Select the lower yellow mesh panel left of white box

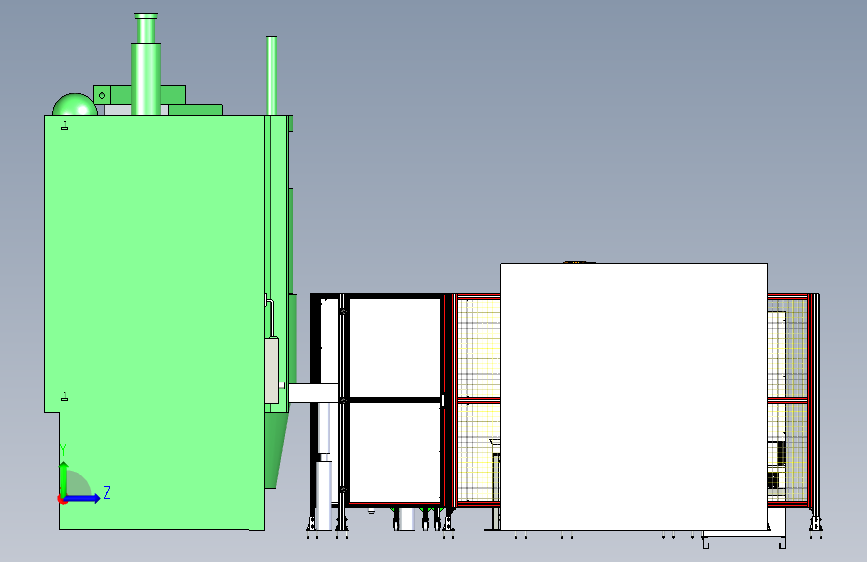479,452
